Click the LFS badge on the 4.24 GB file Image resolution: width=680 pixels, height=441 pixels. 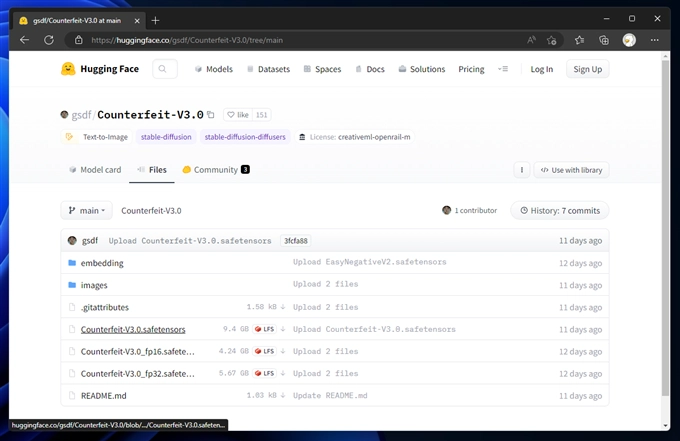point(265,351)
